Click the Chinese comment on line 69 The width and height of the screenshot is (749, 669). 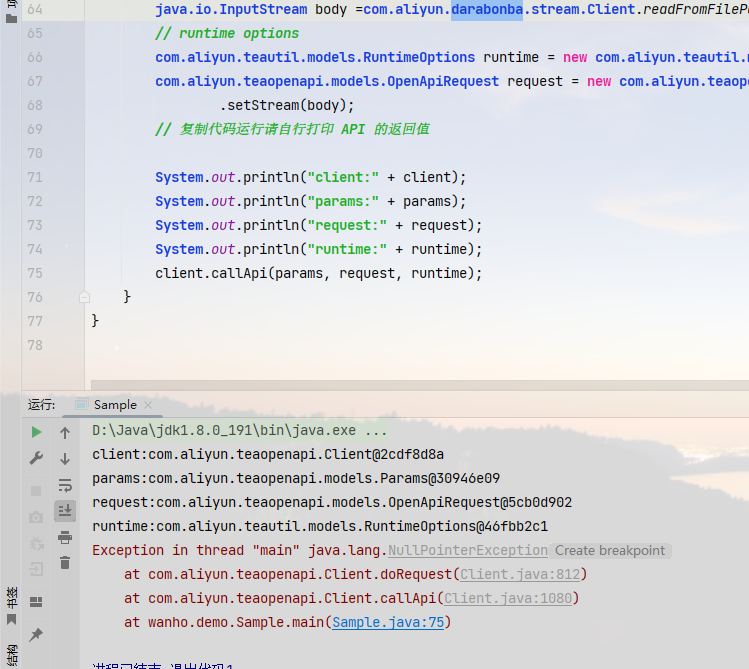(x=292, y=129)
